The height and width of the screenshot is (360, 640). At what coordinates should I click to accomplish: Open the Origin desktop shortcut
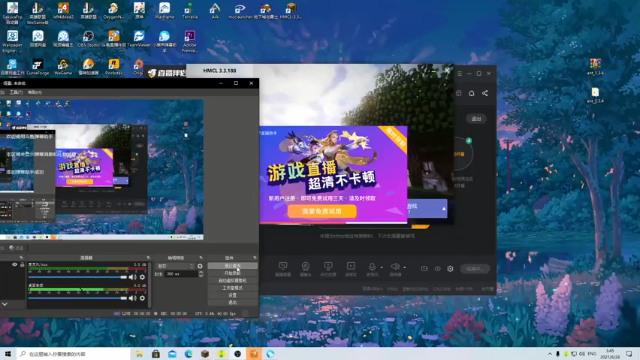tap(138, 67)
